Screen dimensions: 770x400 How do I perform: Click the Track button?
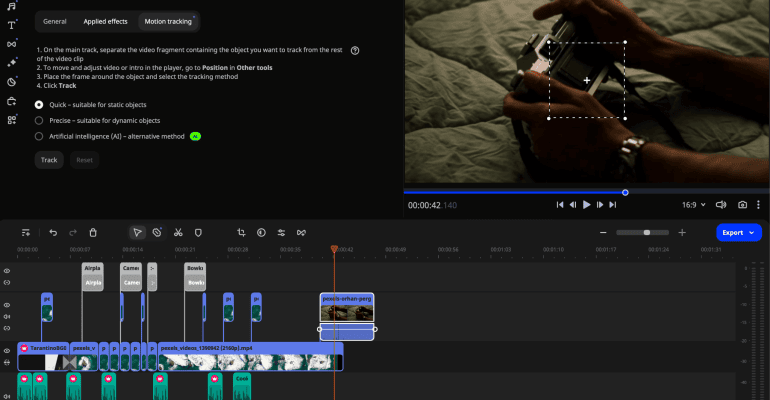click(49, 160)
